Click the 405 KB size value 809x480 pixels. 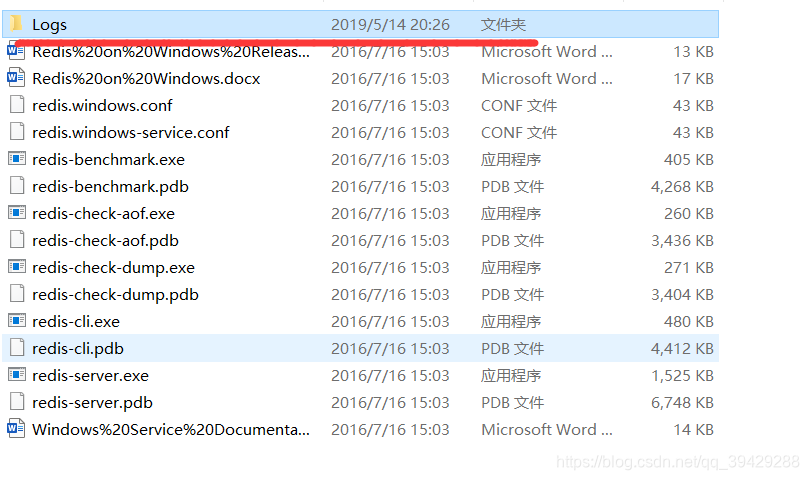[x=689, y=159]
